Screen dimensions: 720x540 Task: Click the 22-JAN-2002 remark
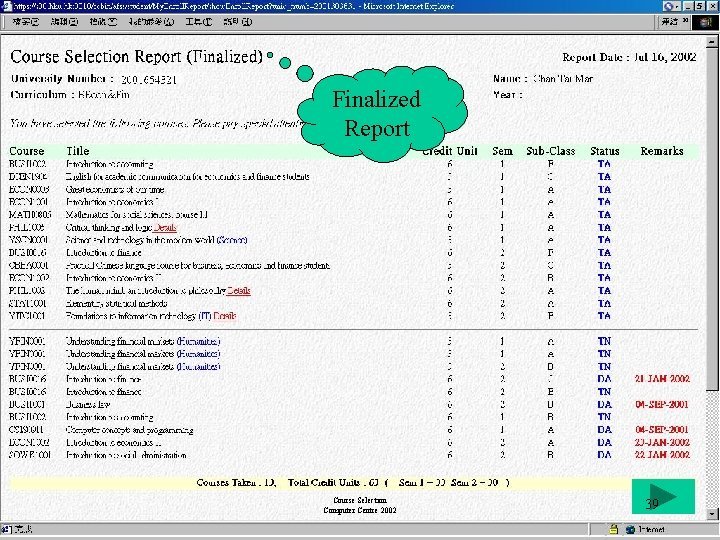click(662, 455)
